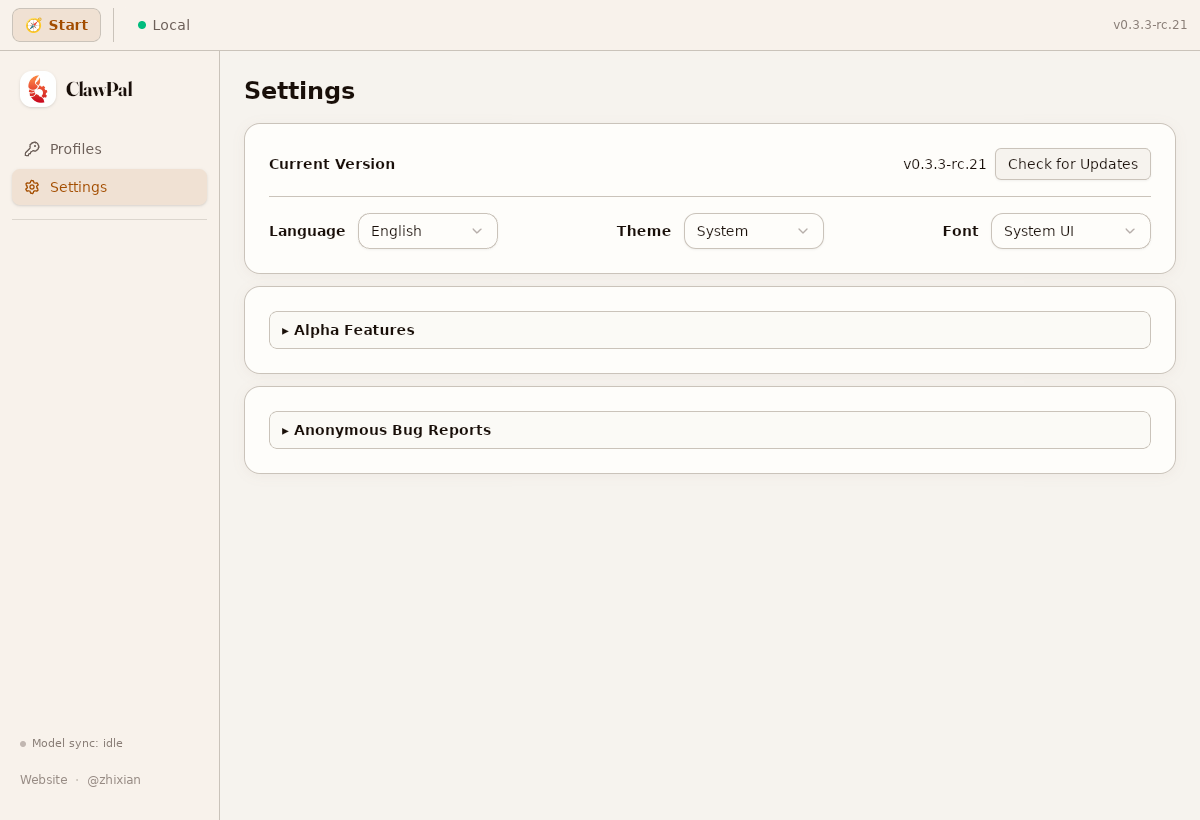Click the ClawPal app name text

tap(99, 89)
